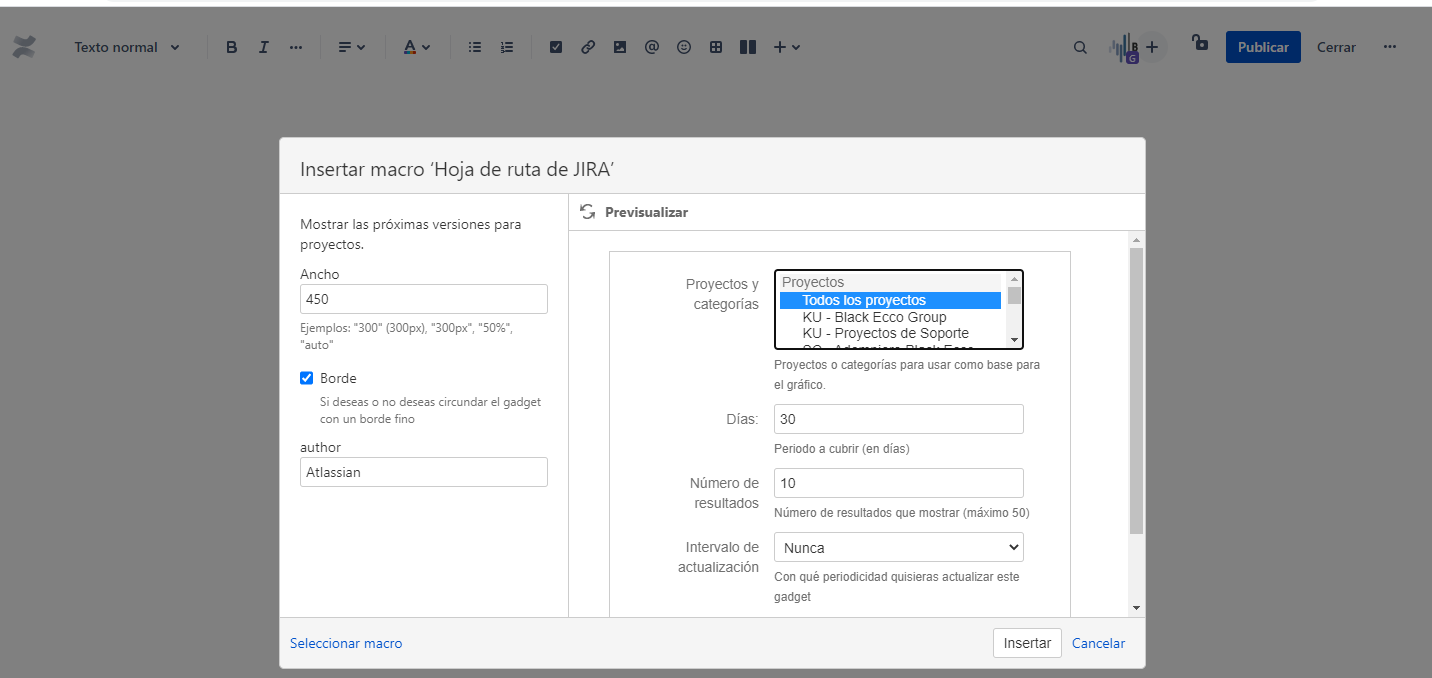1432x678 pixels.
Task: Open the Seleccionar macro link
Action: point(346,643)
